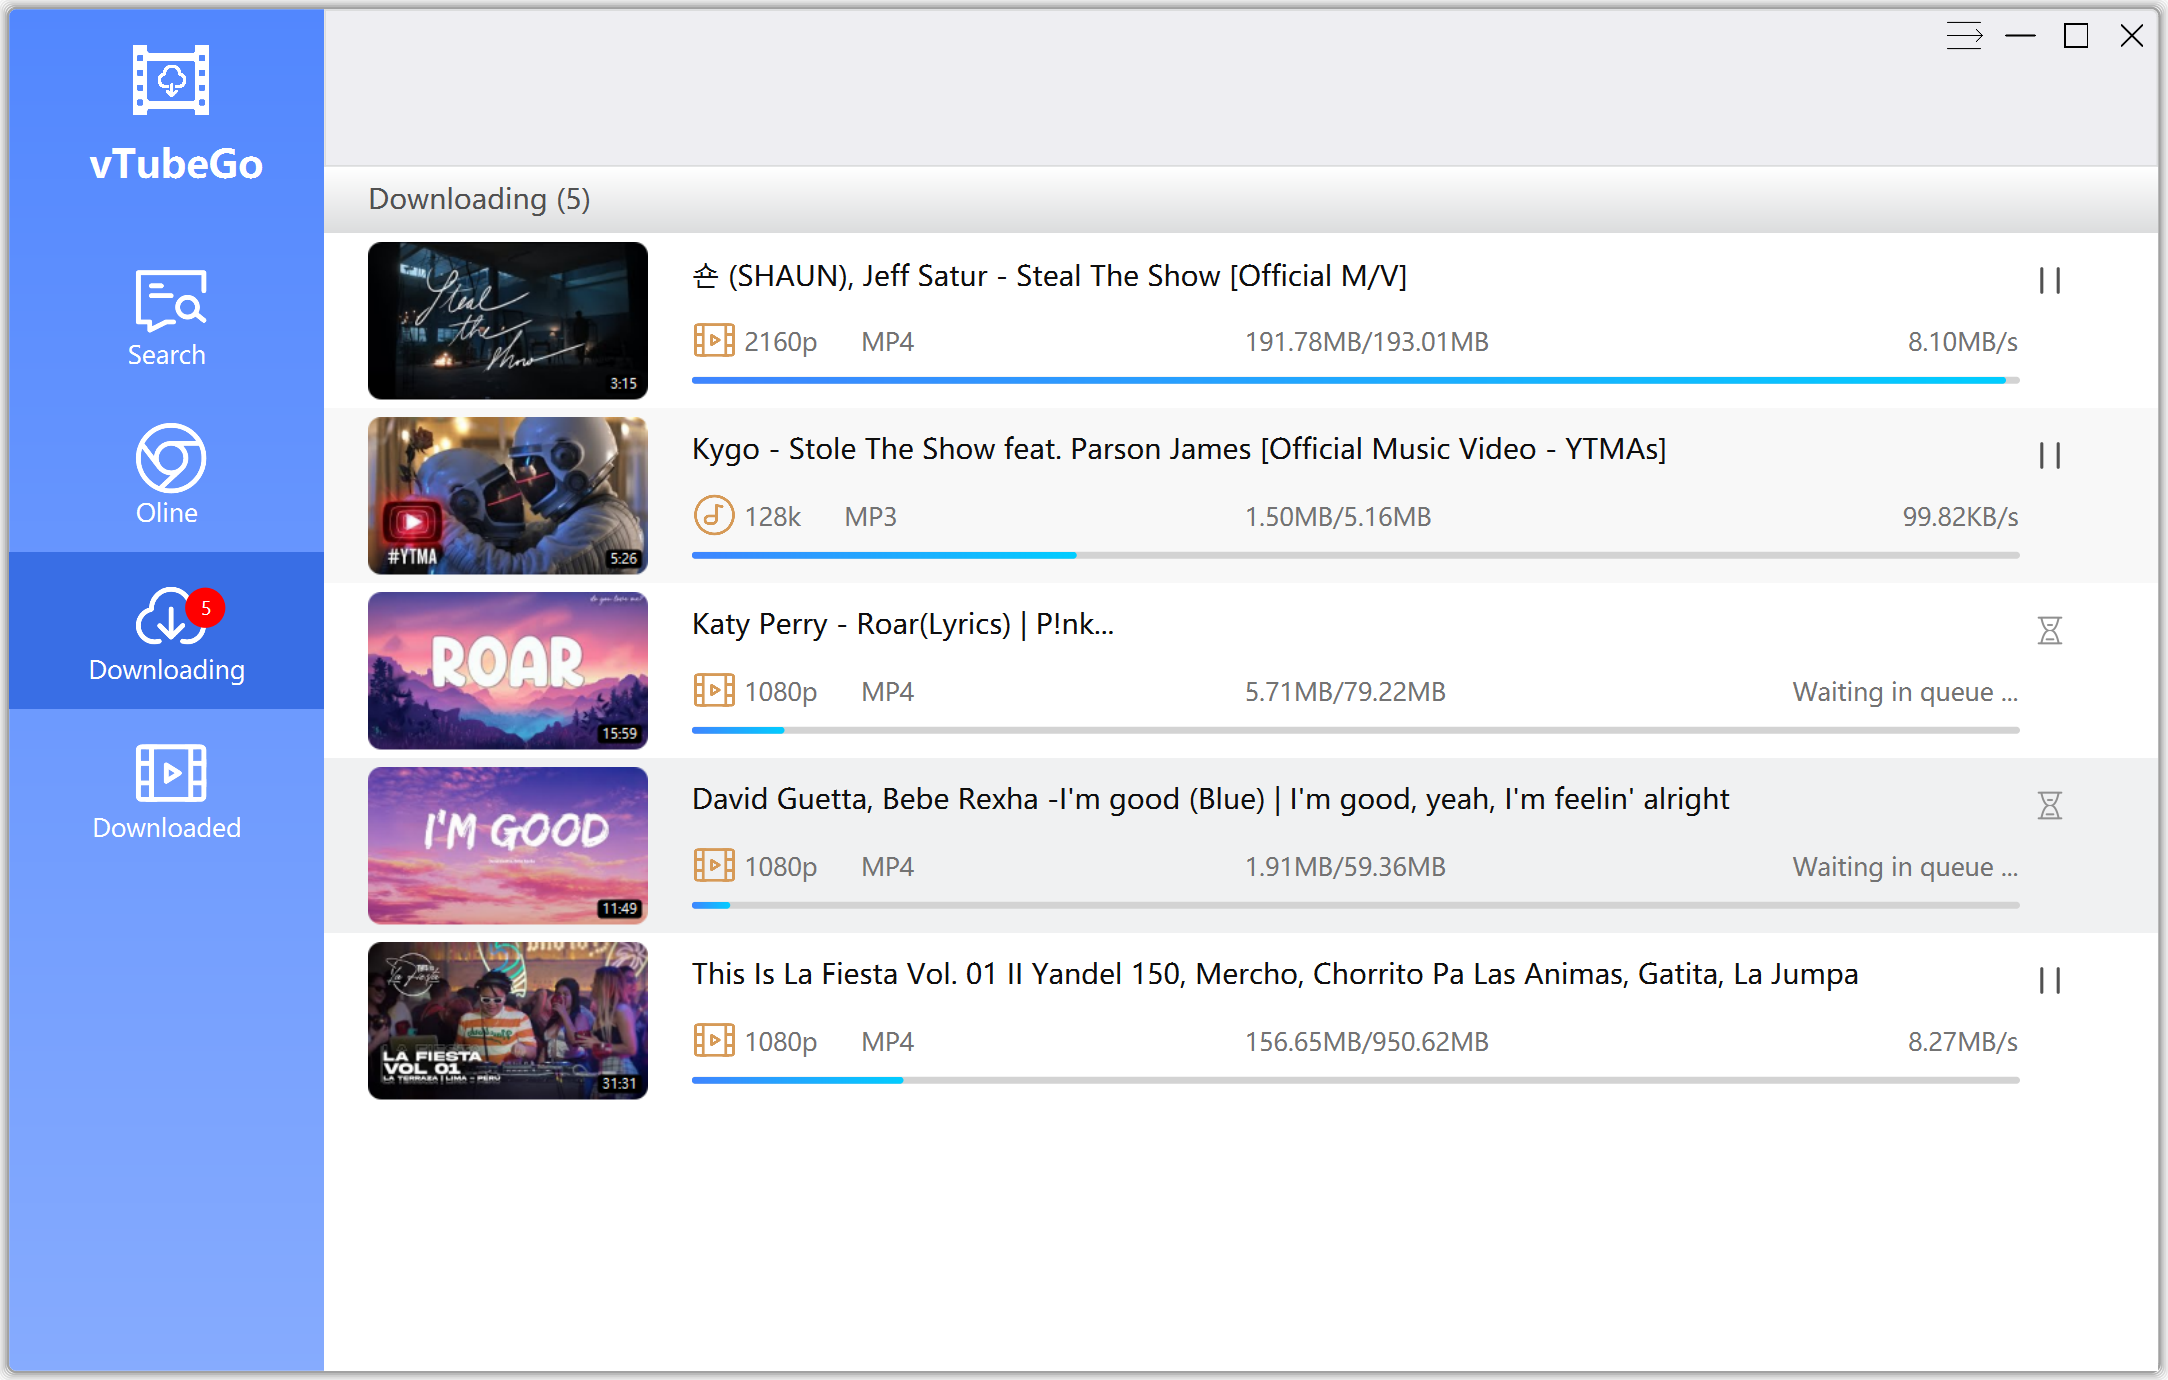Click the I'M GOOD video thumbnail

[x=508, y=846]
